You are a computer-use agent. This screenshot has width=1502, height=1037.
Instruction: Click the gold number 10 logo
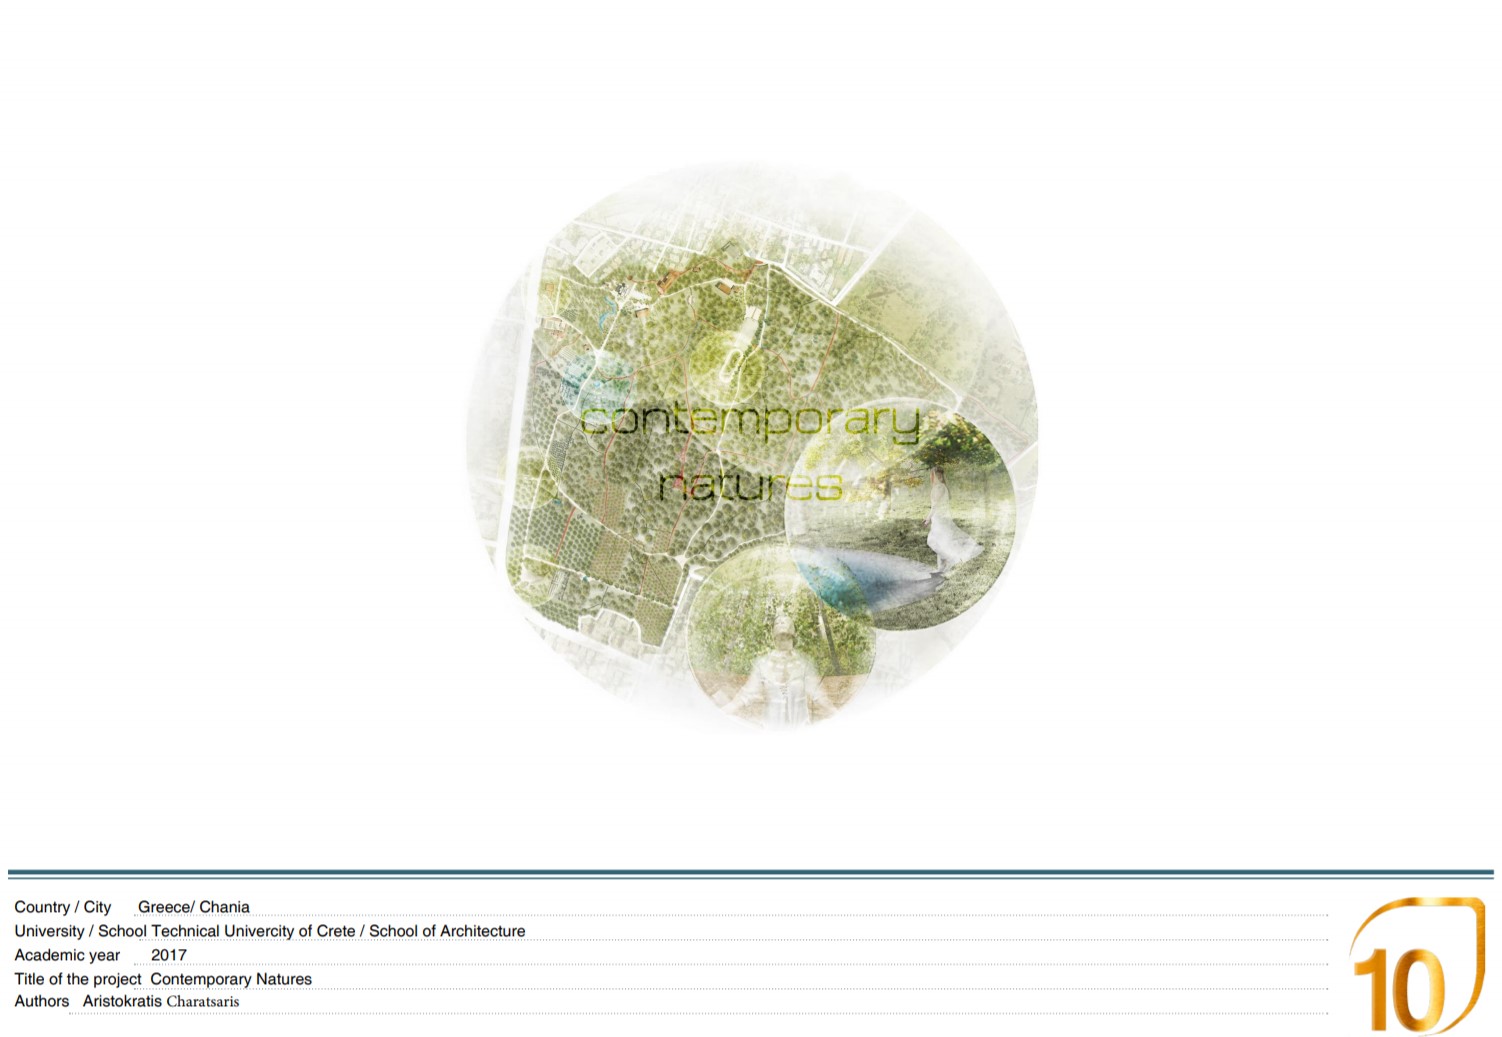1417,965
